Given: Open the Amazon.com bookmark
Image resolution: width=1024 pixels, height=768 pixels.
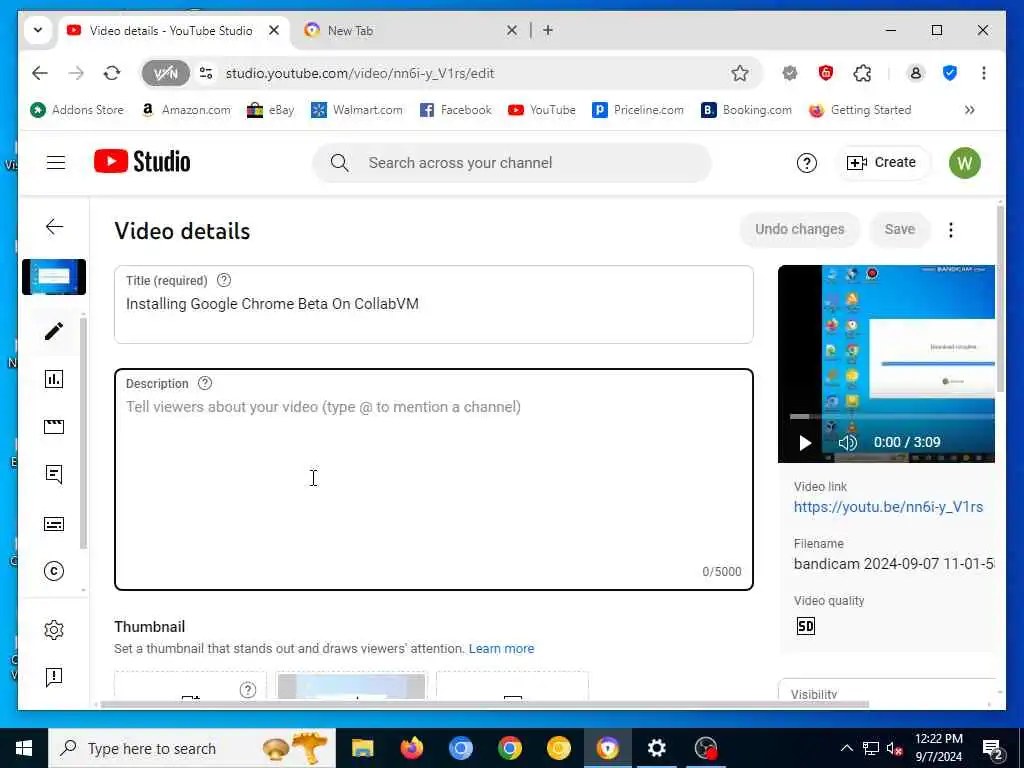Looking at the screenshot, I should pyautogui.click(x=186, y=110).
